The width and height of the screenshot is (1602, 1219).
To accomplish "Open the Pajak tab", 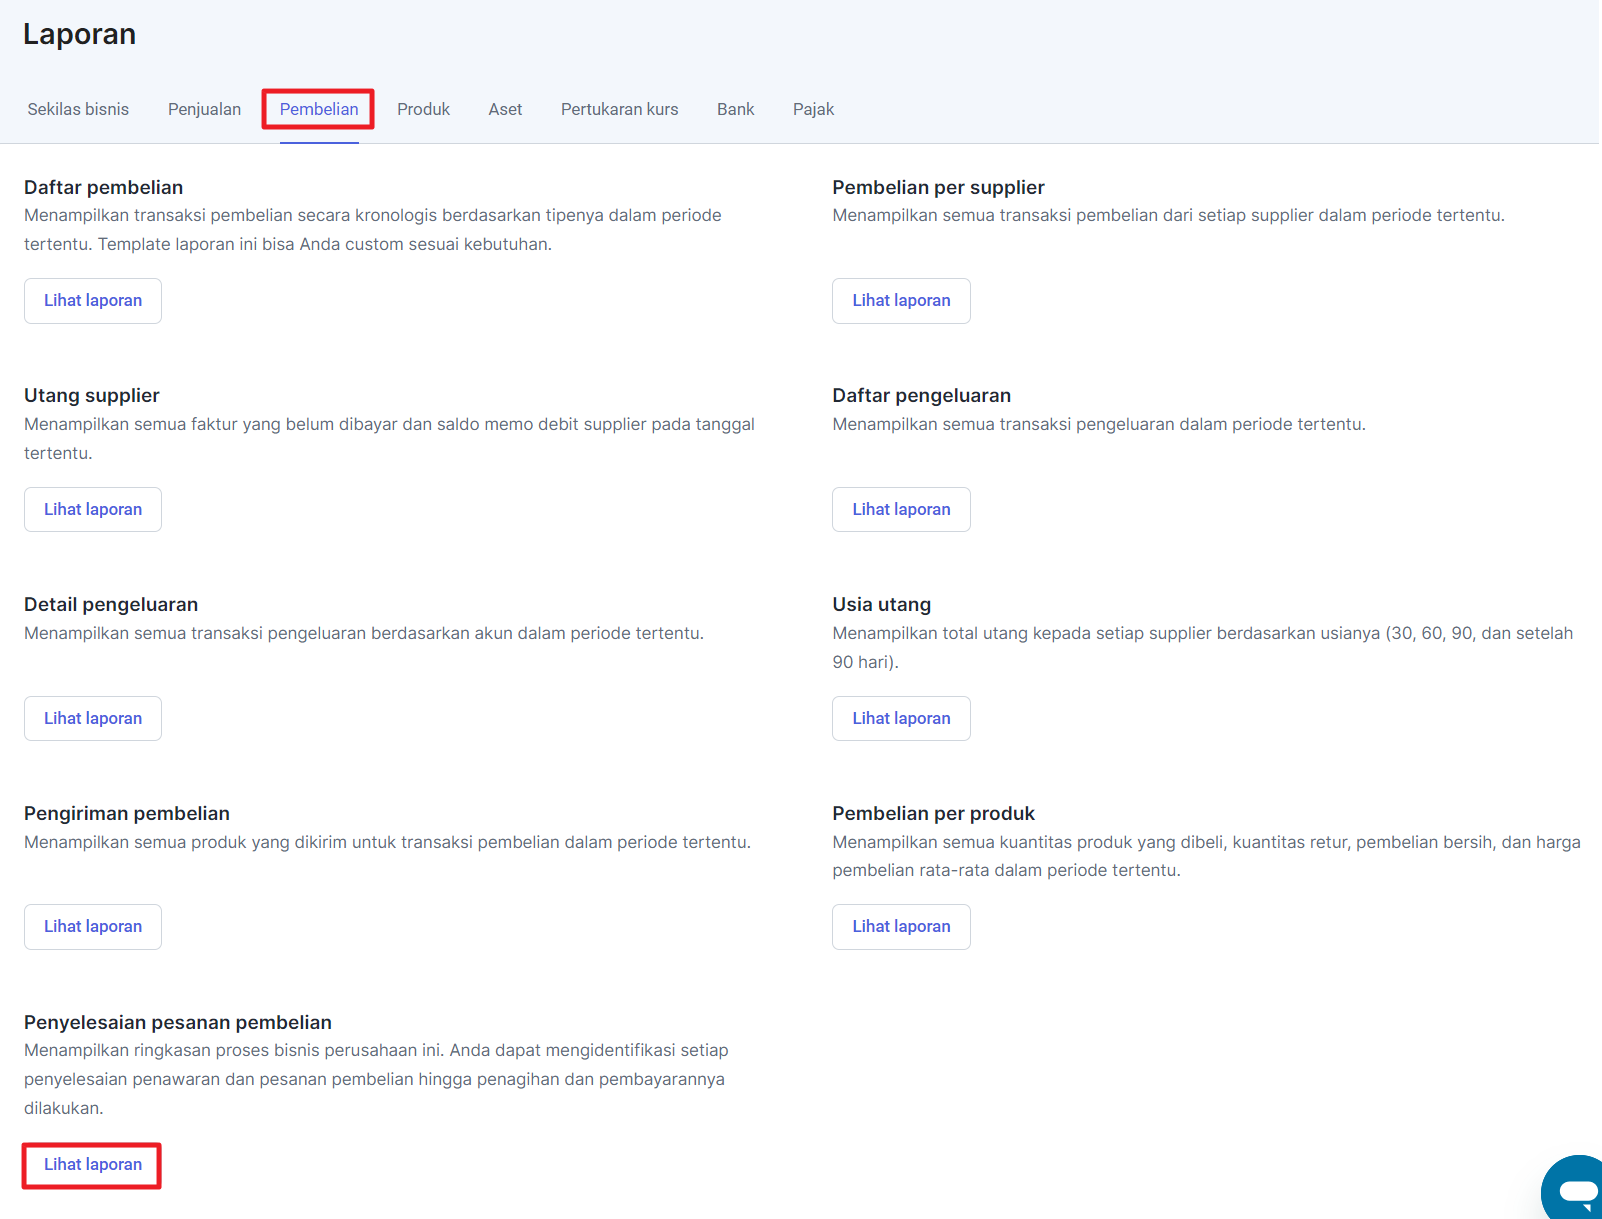I will [x=813, y=109].
